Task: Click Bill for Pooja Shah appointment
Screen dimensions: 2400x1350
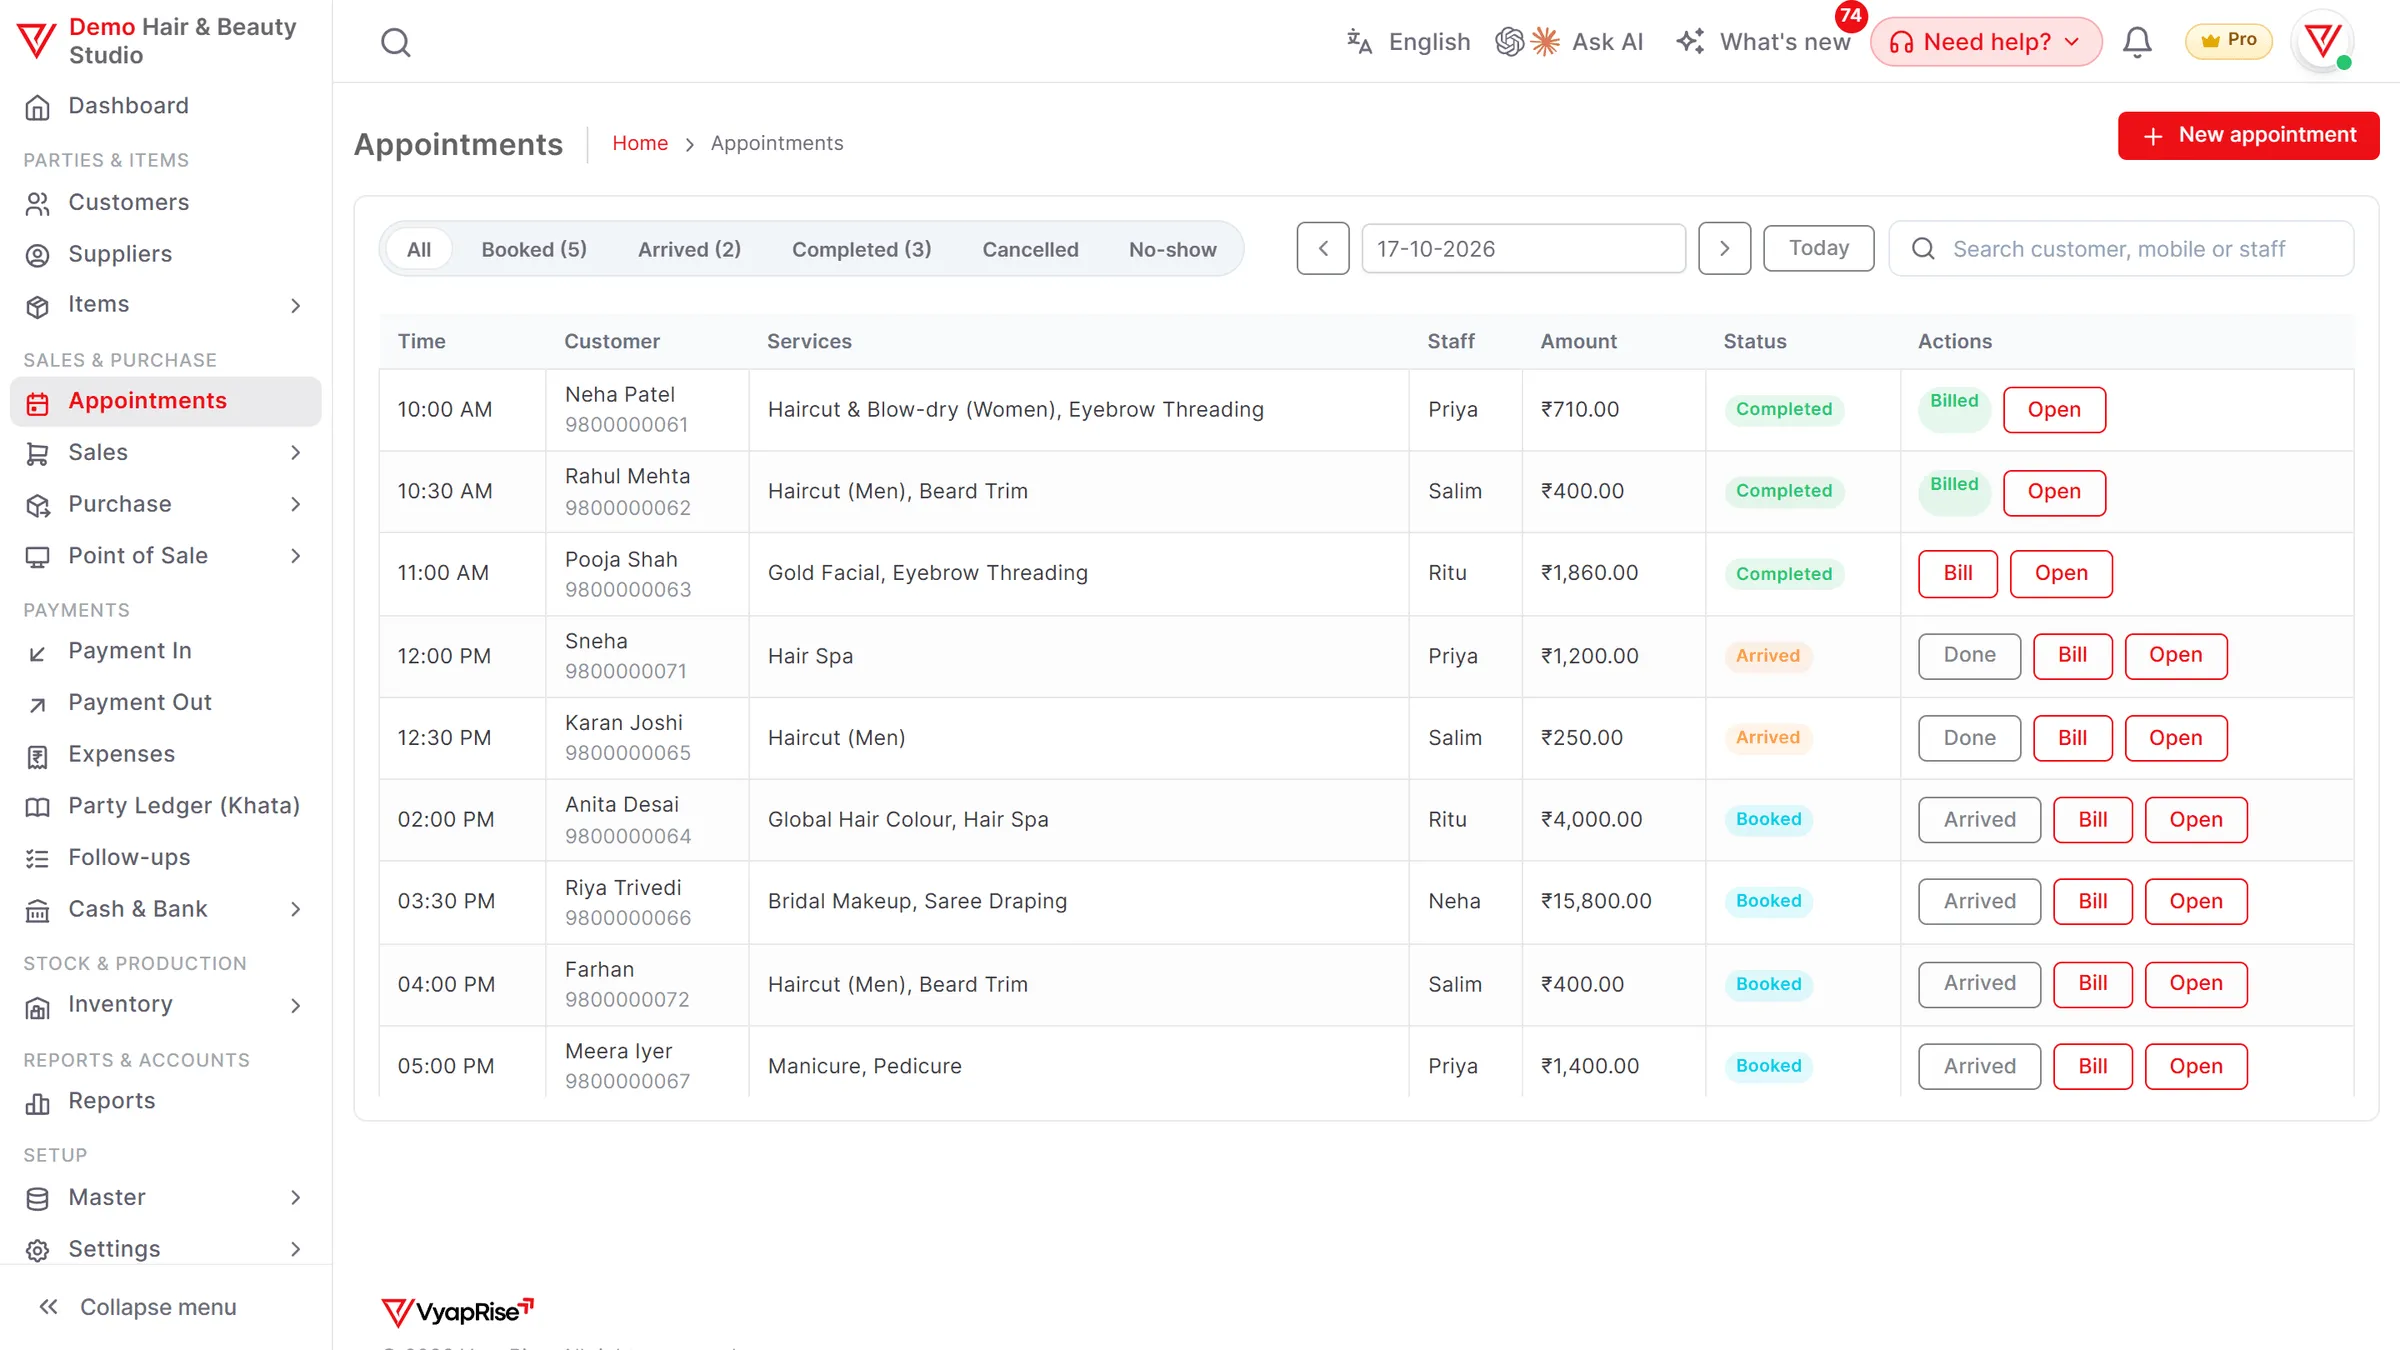Action: click(1957, 573)
